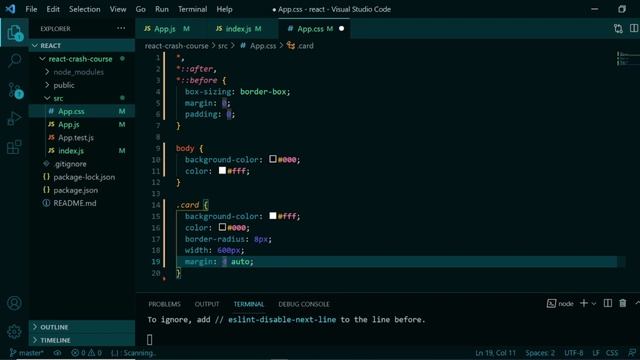This screenshot has width=640, height=360.
Task: Open the Selection menu
Action: (84, 9)
